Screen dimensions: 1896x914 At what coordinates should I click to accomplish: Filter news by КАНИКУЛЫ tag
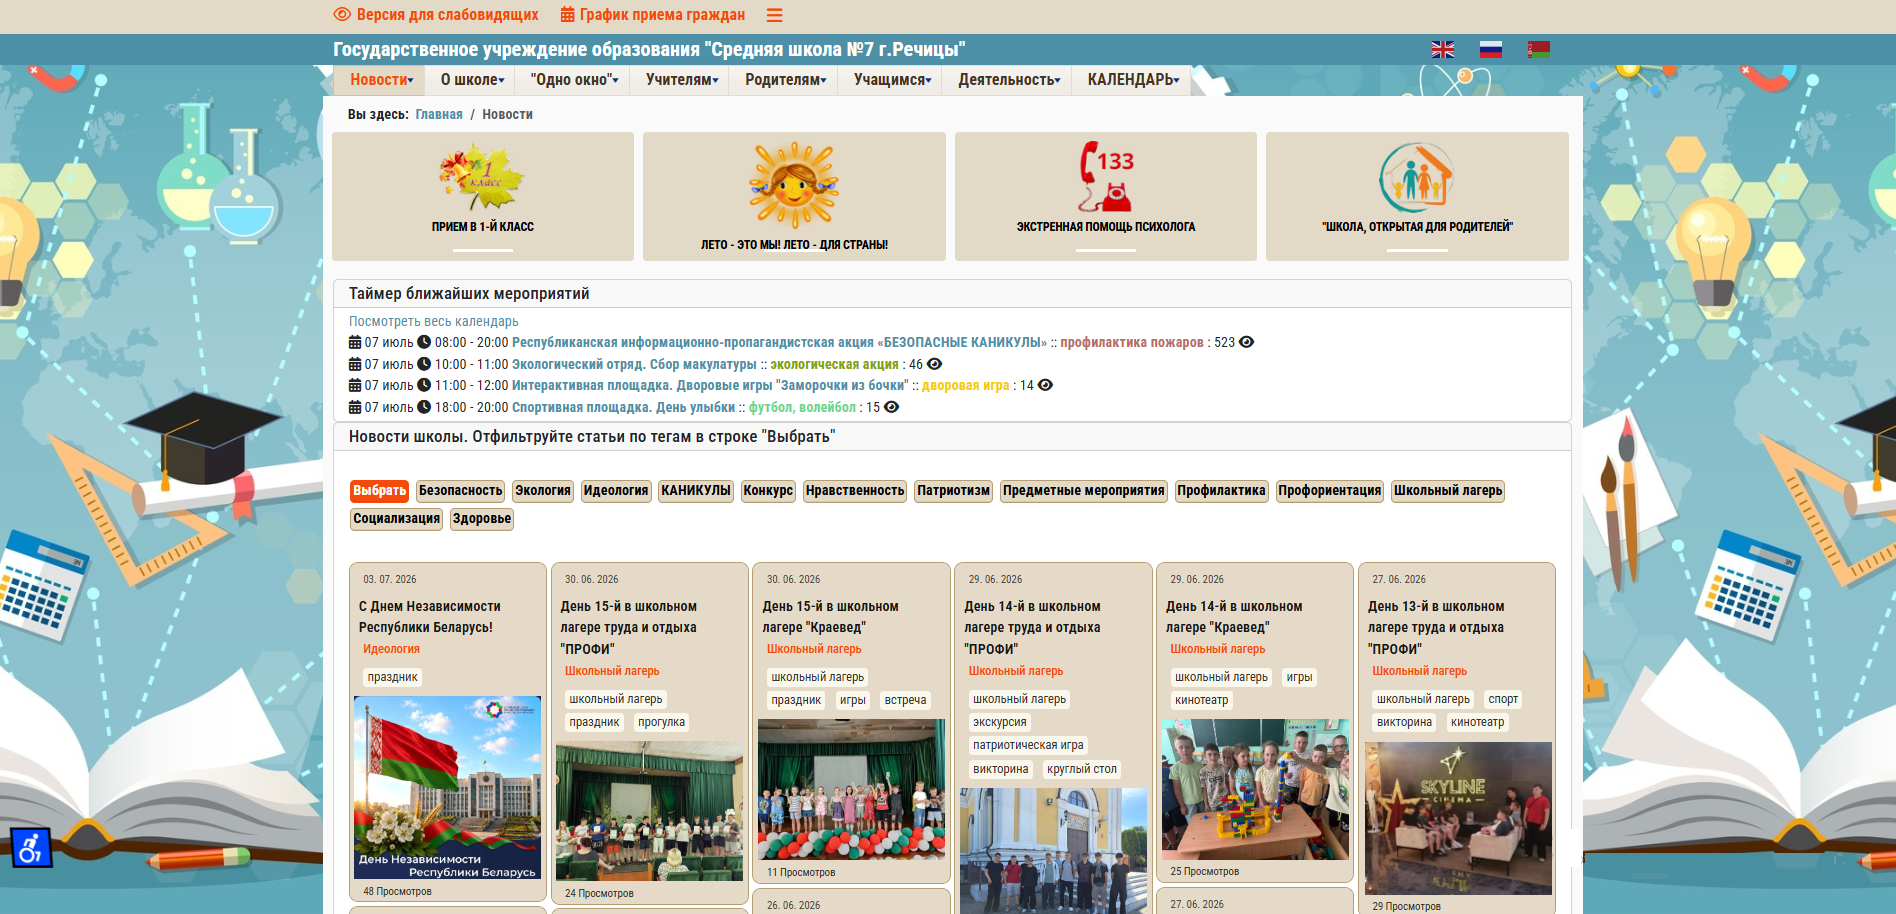[696, 491]
